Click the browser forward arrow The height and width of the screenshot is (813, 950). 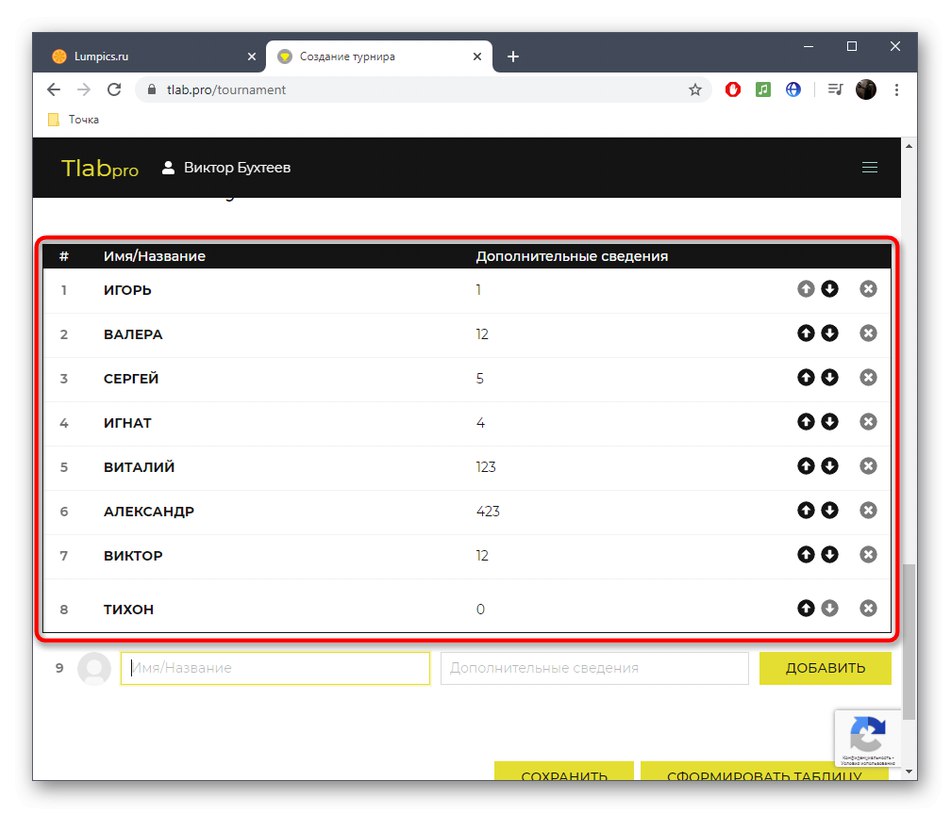84,90
